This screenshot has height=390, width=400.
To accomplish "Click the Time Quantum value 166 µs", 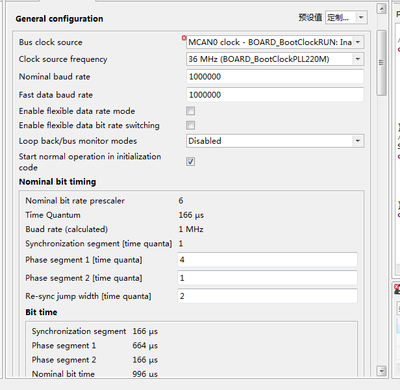I will coord(191,215).
